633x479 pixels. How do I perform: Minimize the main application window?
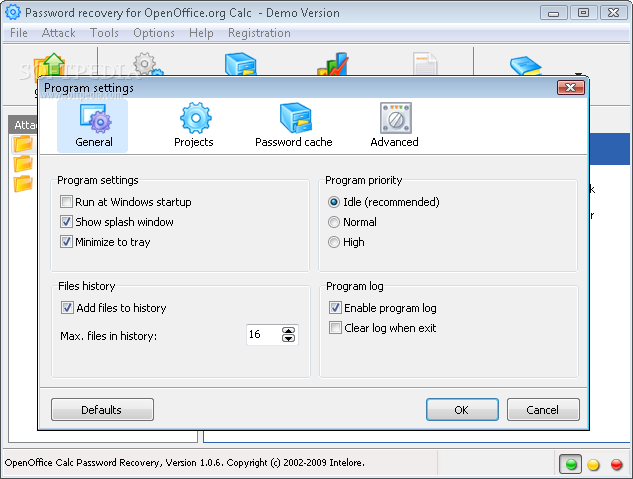[553, 13]
